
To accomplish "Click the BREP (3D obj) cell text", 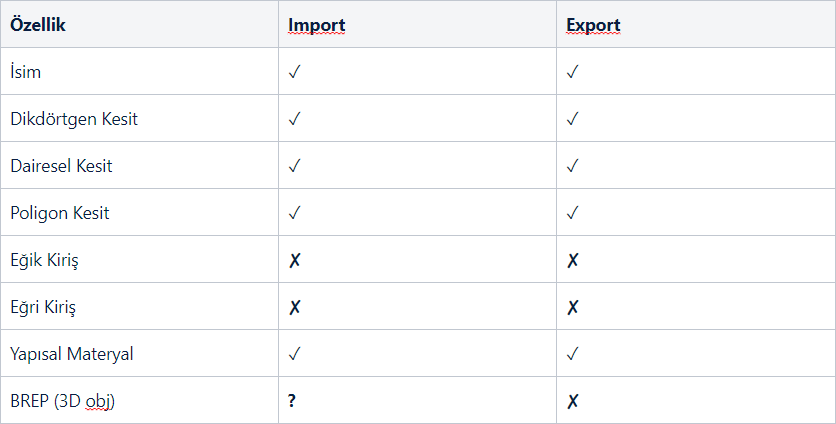I will coord(63,401).
